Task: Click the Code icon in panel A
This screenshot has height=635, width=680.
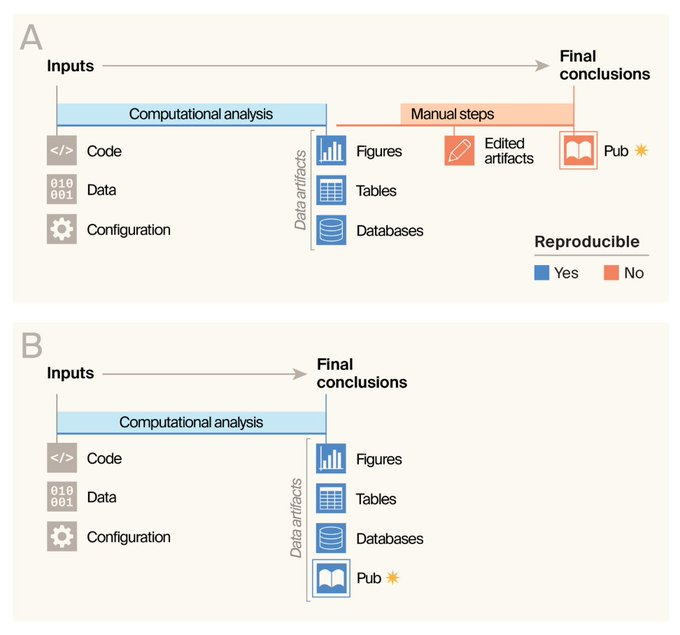Action: coord(61,151)
